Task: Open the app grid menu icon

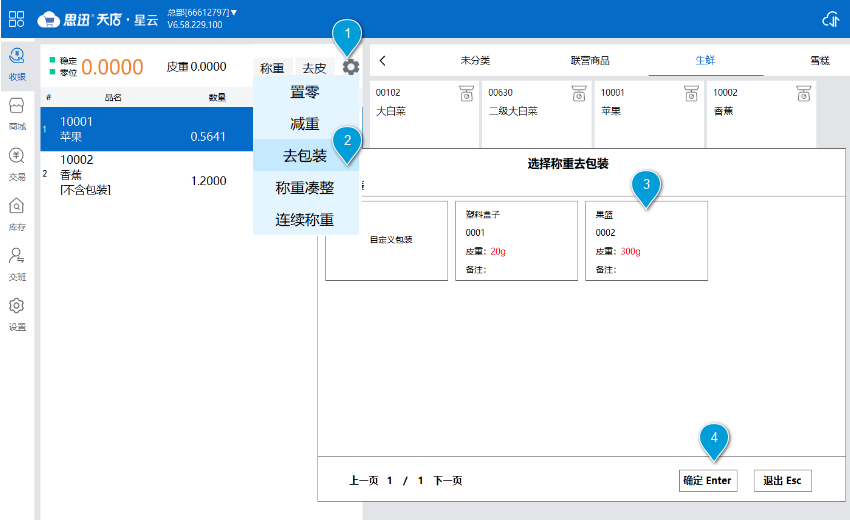Action: (x=16, y=19)
